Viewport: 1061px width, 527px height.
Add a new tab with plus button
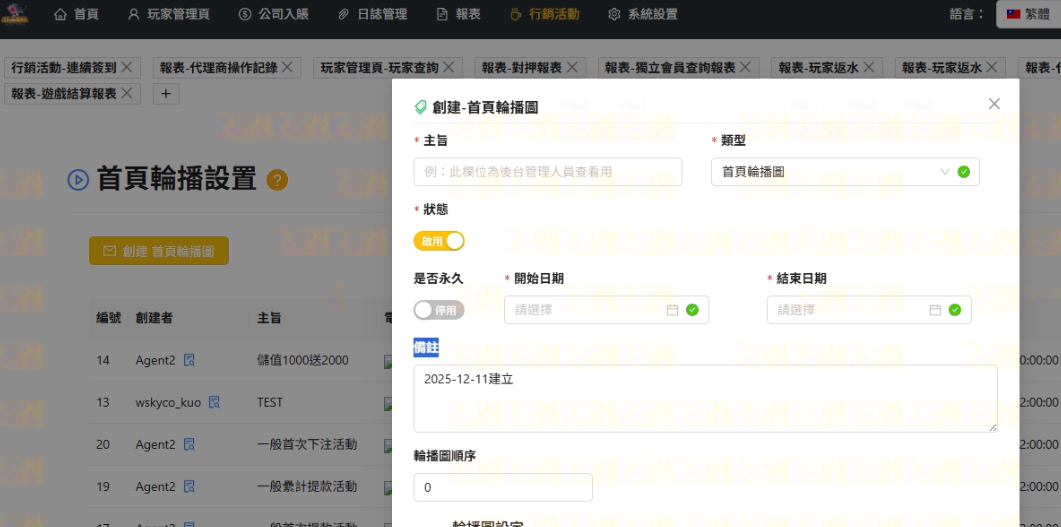tap(167, 94)
